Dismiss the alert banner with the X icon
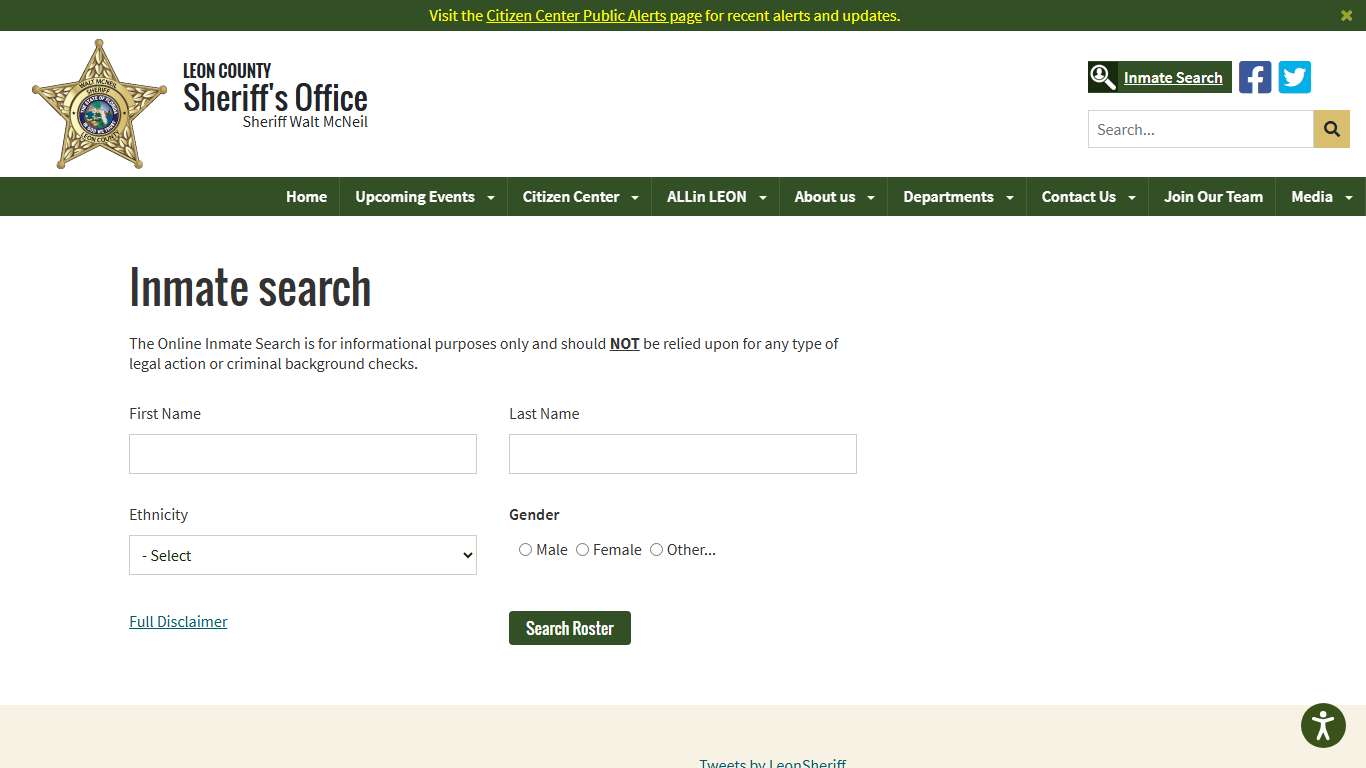The height and width of the screenshot is (768, 1366). (x=1346, y=15)
